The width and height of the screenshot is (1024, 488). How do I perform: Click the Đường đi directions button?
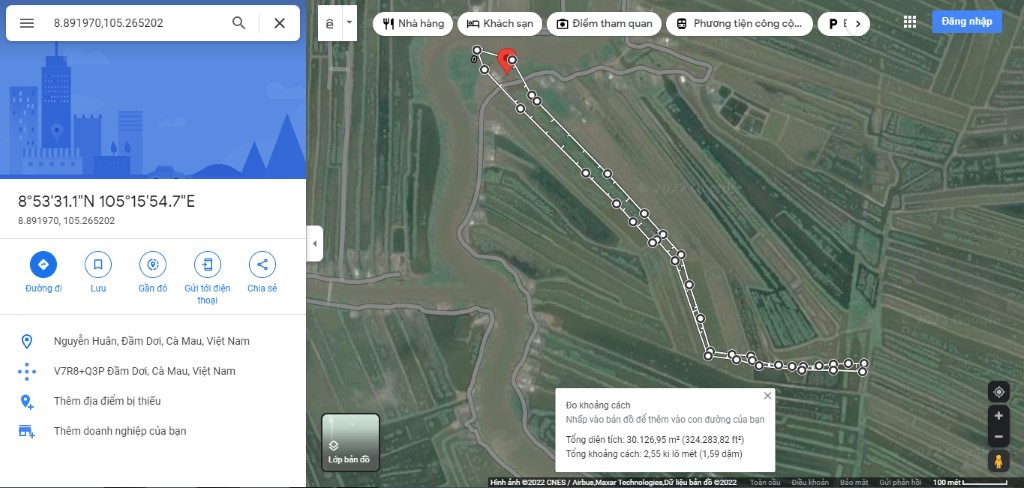(x=43, y=265)
